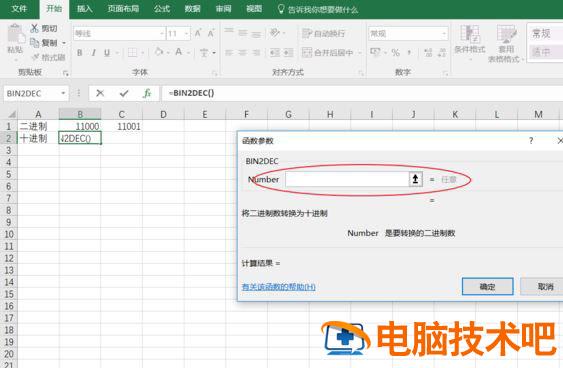
Task: Cancel formula entry with X
Action: (x=100, y=93)
